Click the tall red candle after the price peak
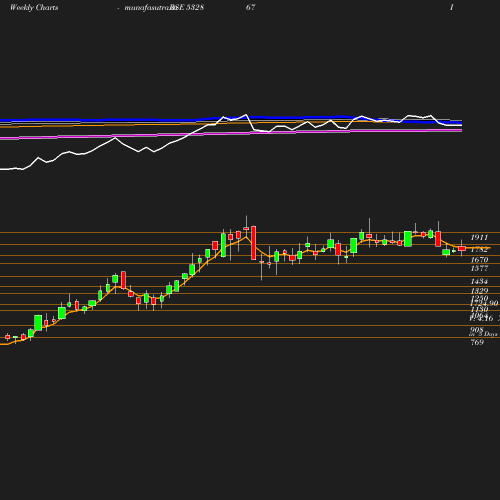Viewport: 500px width, 500px height. pos(254,243)
